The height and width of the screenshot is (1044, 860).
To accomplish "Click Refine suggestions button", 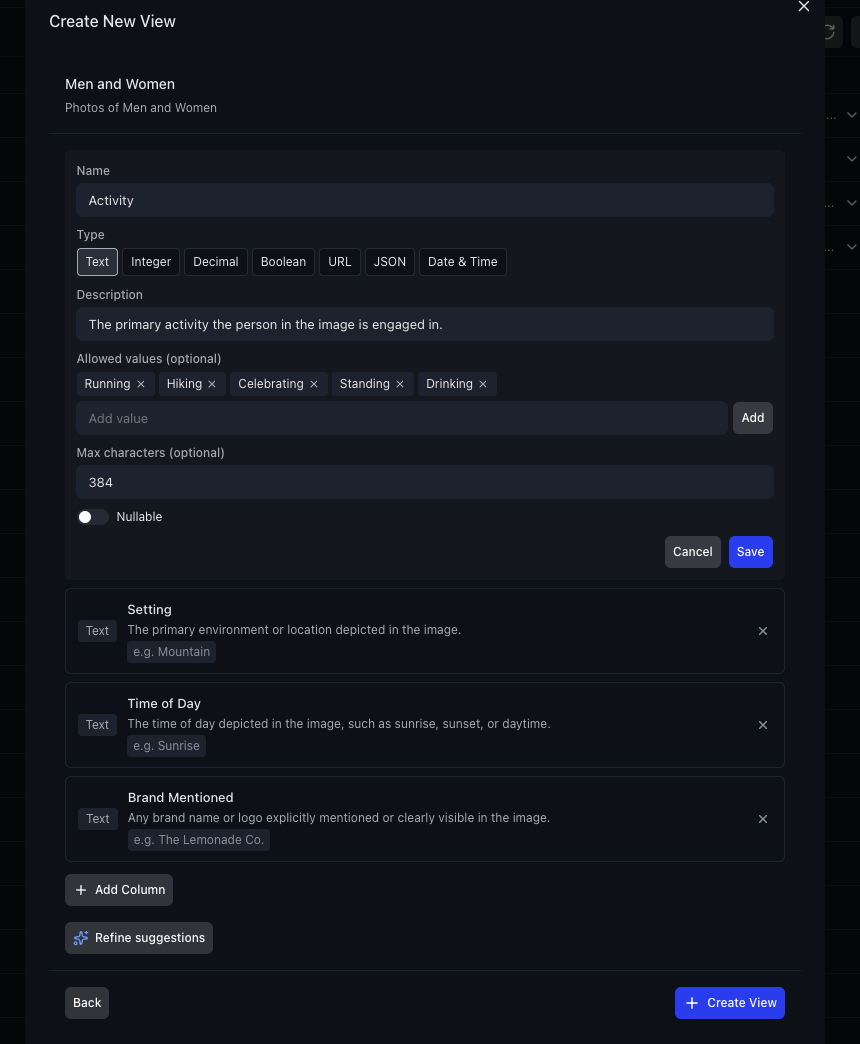I will pyautogui.click(x=139, y=938).
